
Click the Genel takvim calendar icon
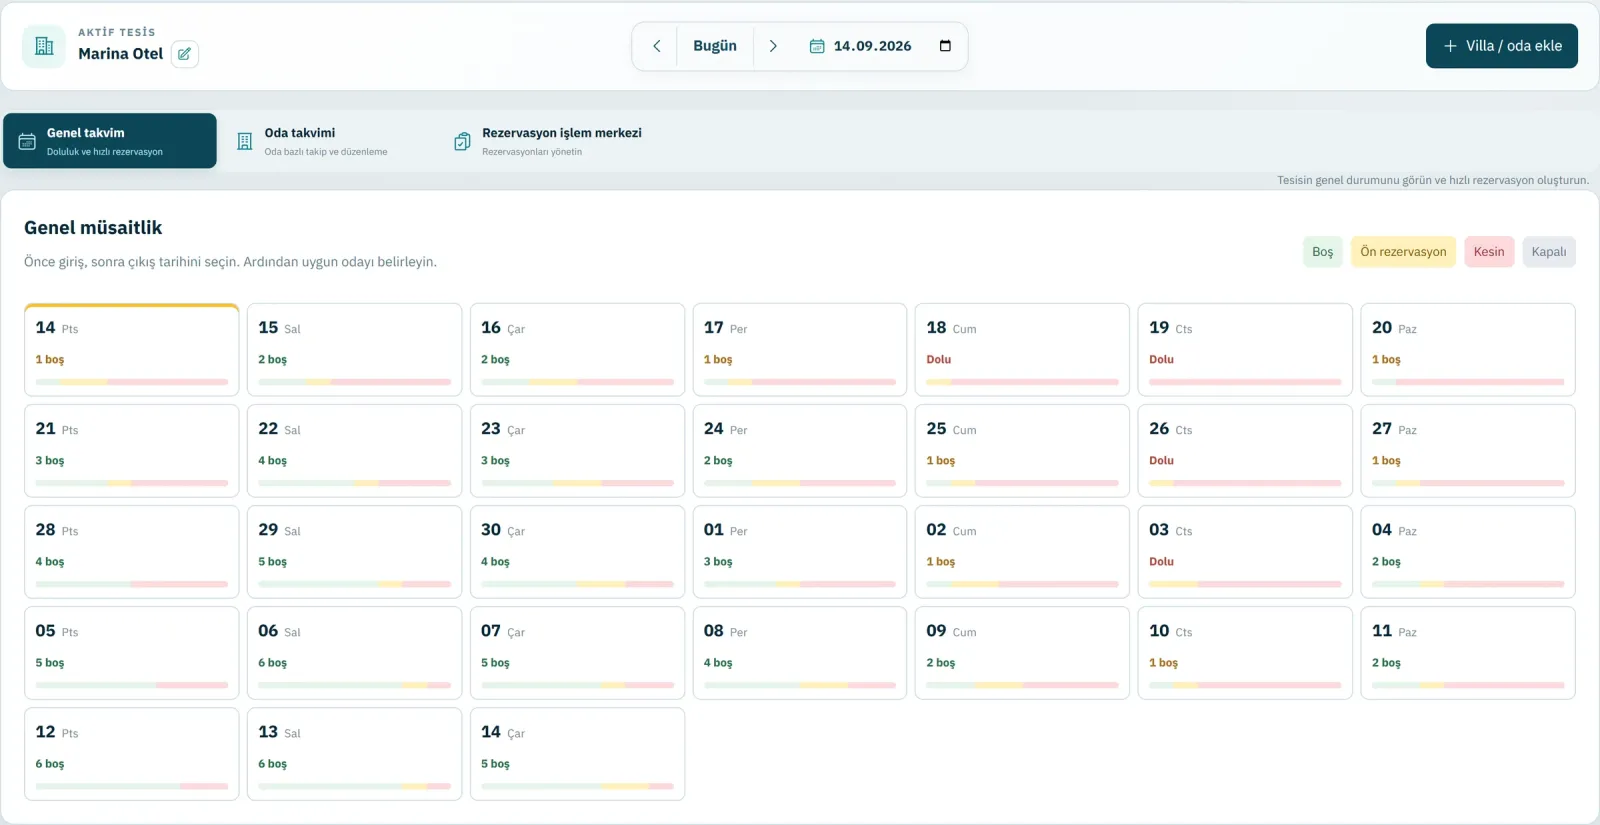coord(27,141)
